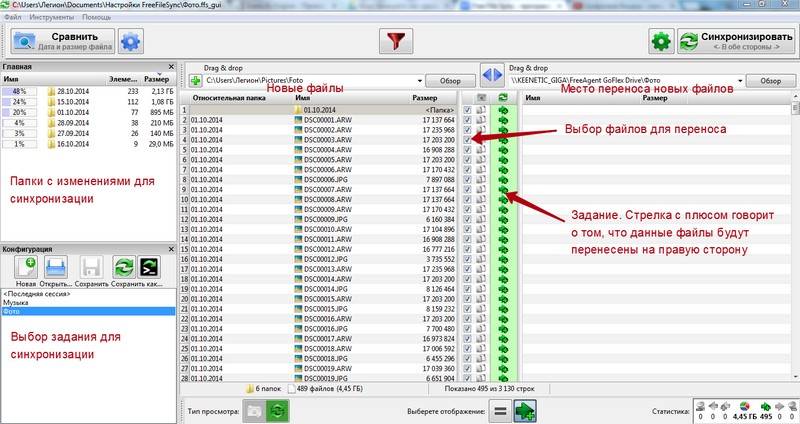Viewport: 800px width, 424px height.
Task: Open Помощь menu
Action: [x=96, y=17]
